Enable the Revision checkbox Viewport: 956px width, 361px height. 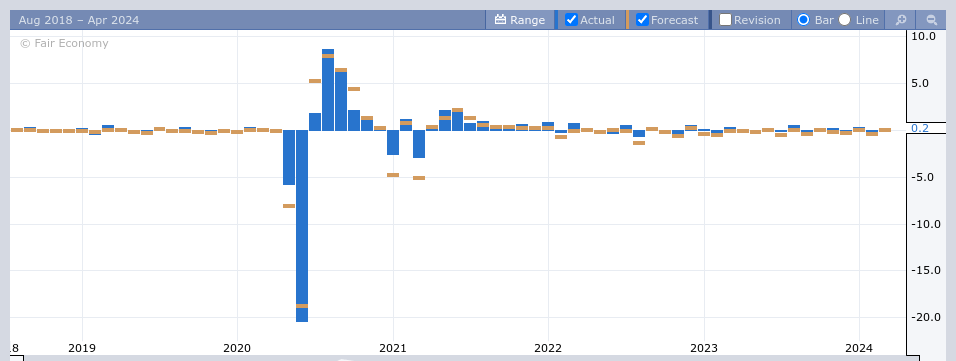(x=726, y=20)
